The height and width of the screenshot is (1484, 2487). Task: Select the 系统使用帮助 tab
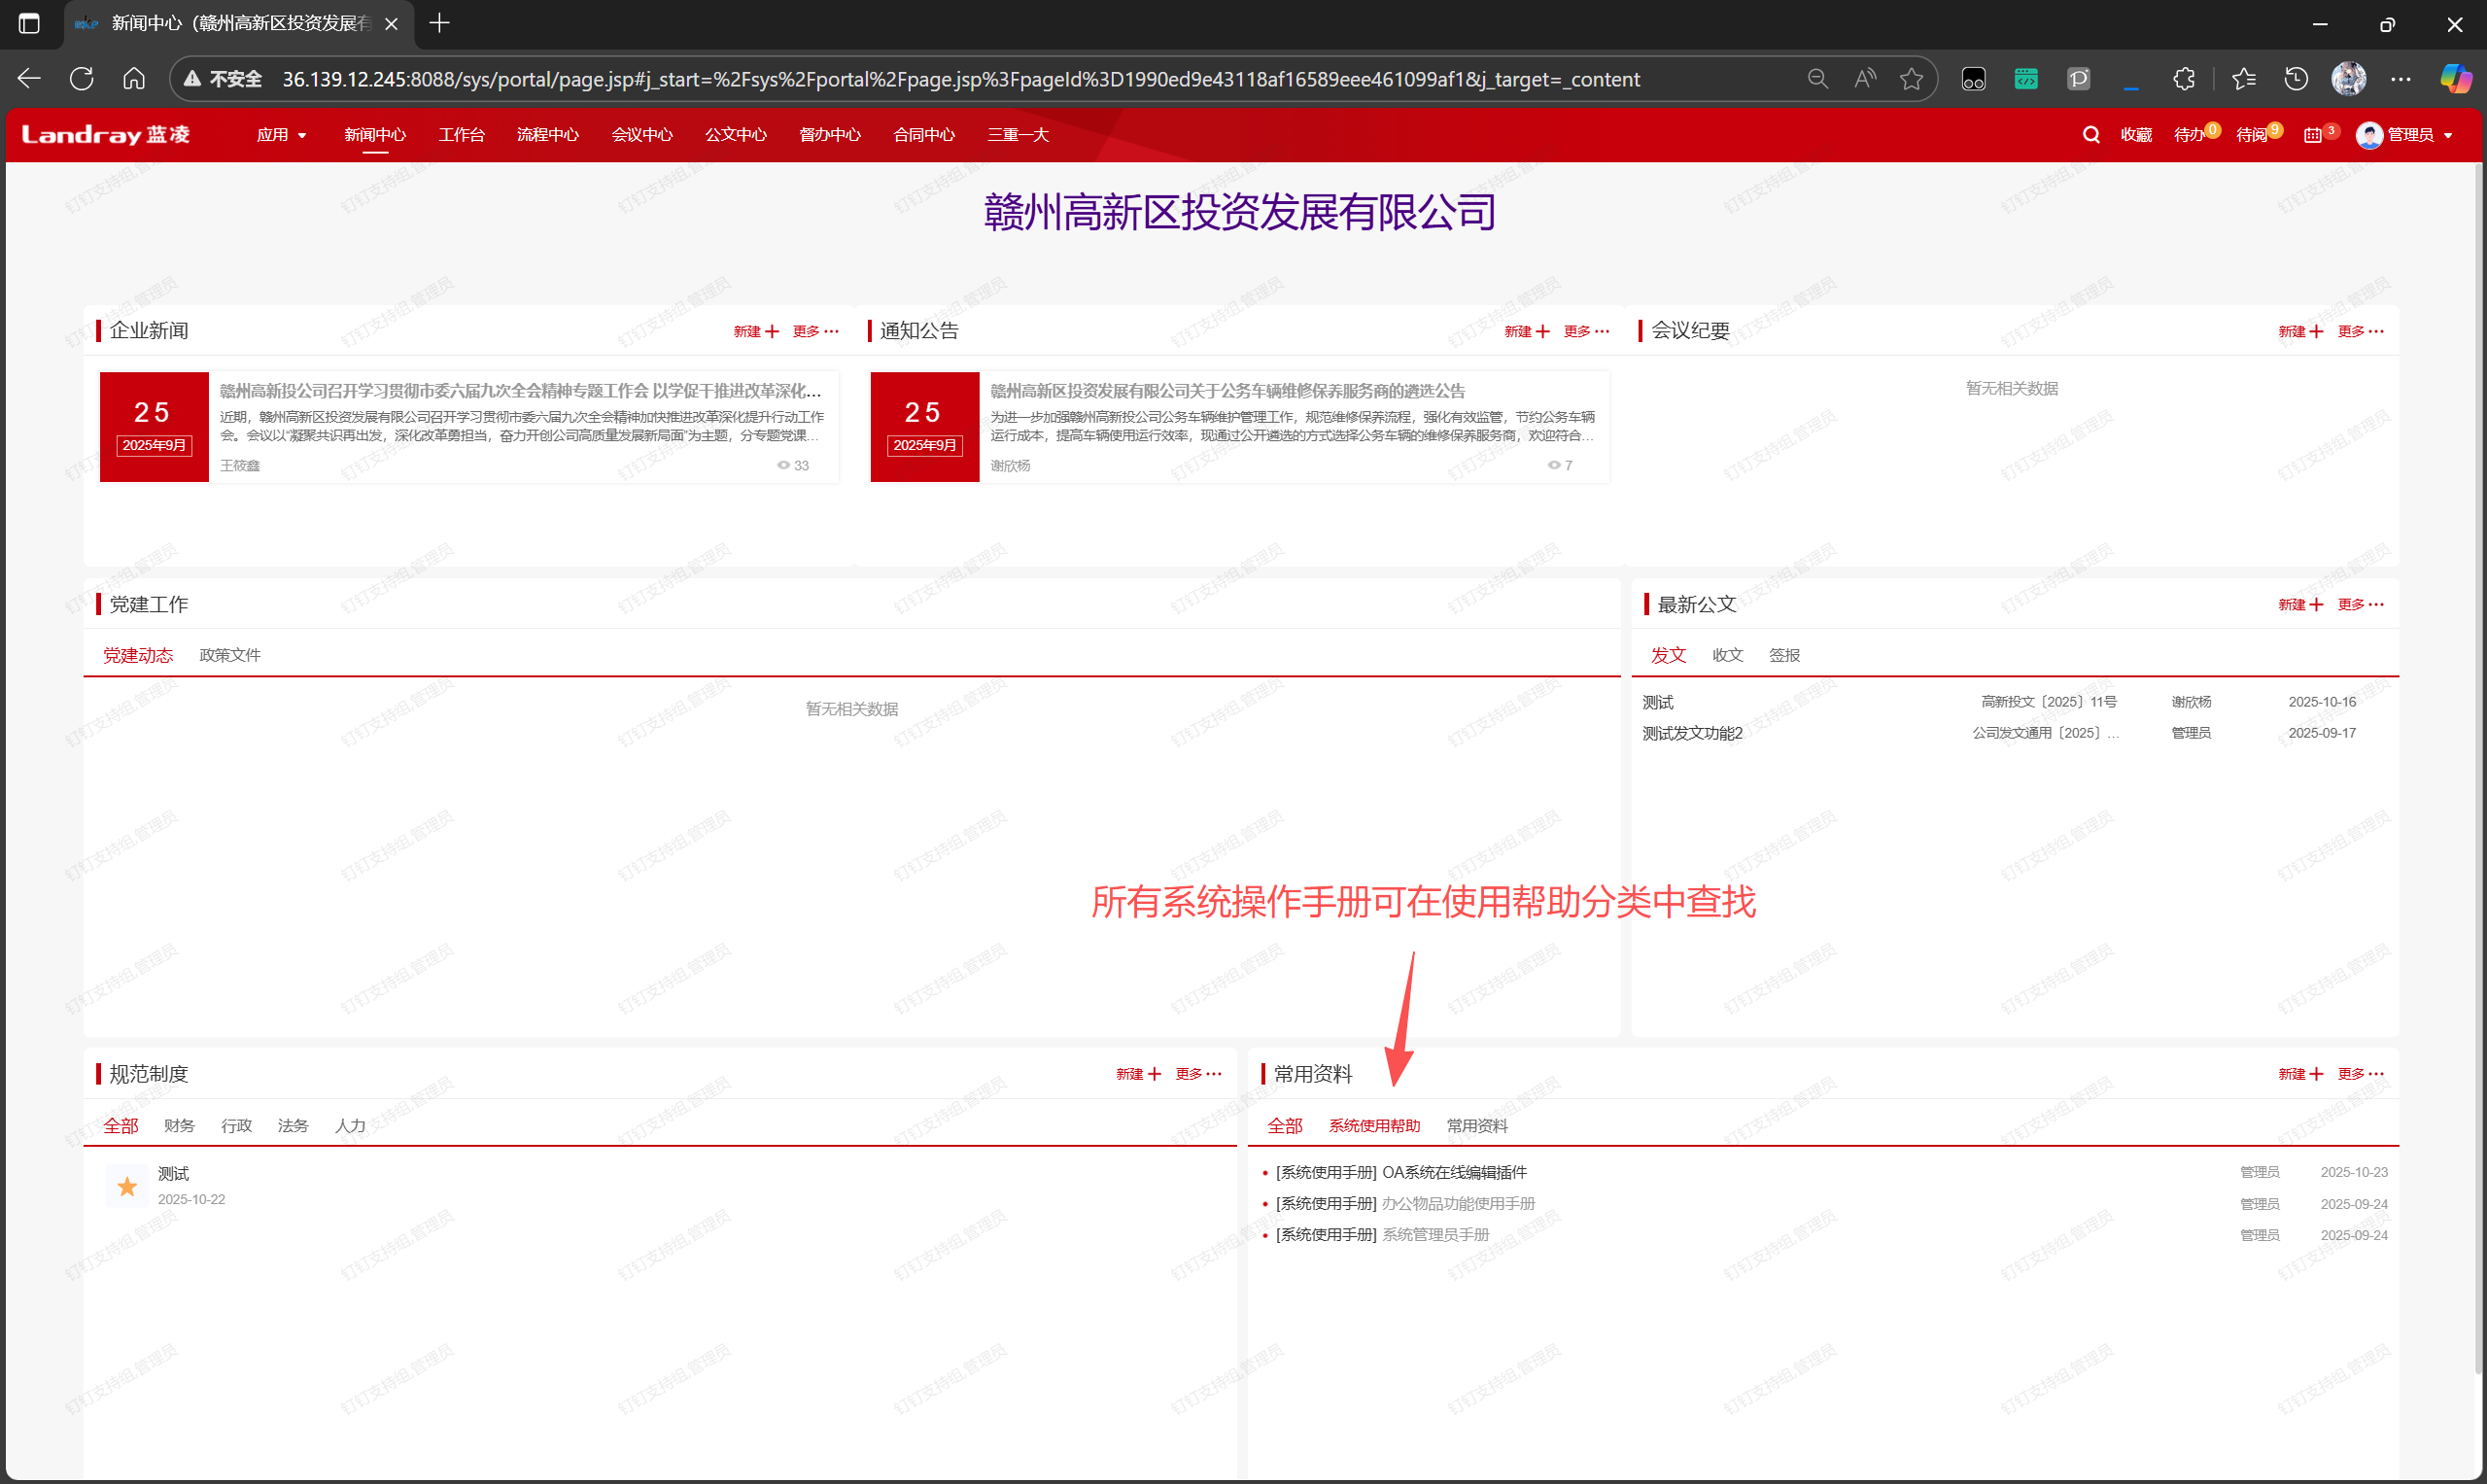1374,1126
